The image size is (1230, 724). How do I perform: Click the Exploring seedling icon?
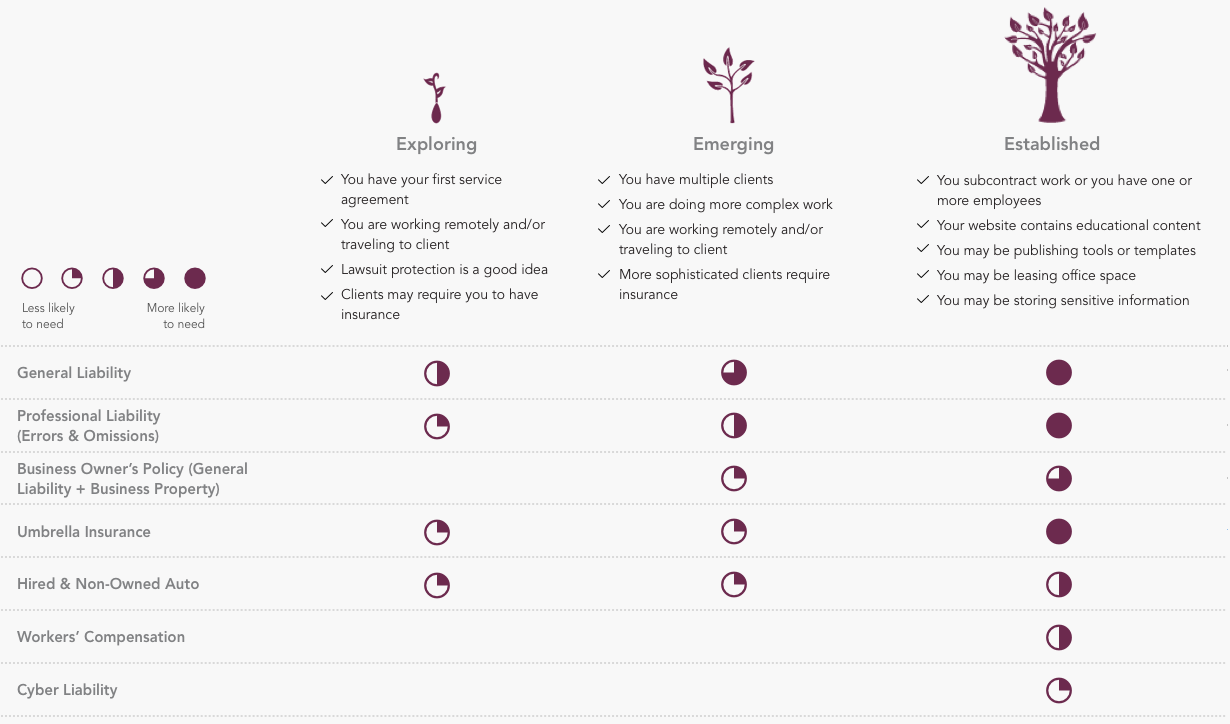click(434, 97)
